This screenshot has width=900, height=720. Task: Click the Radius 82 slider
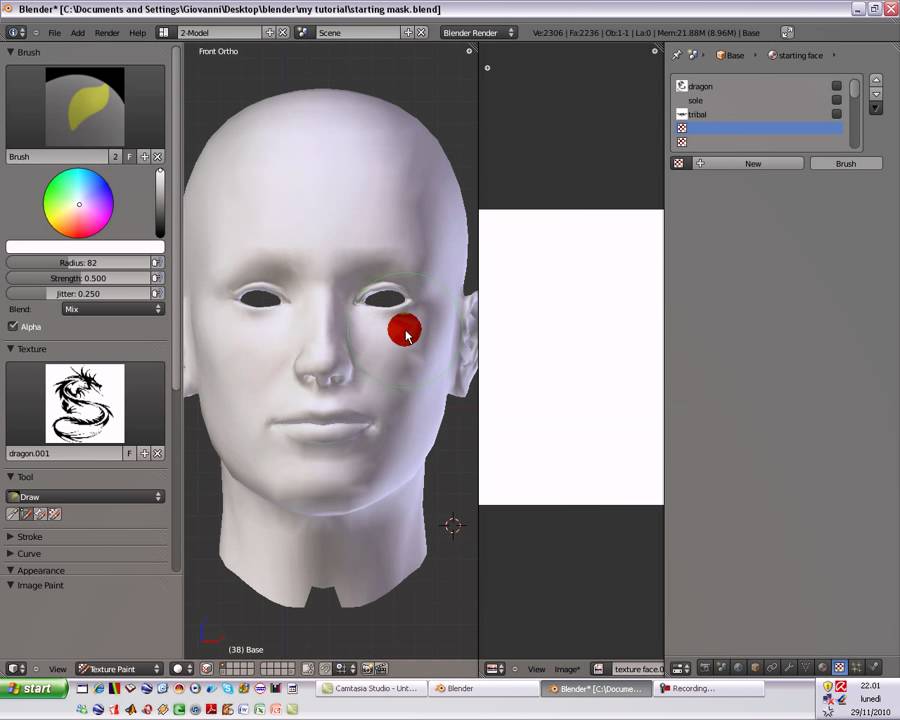pyautogui.click(x=78, y=262)
